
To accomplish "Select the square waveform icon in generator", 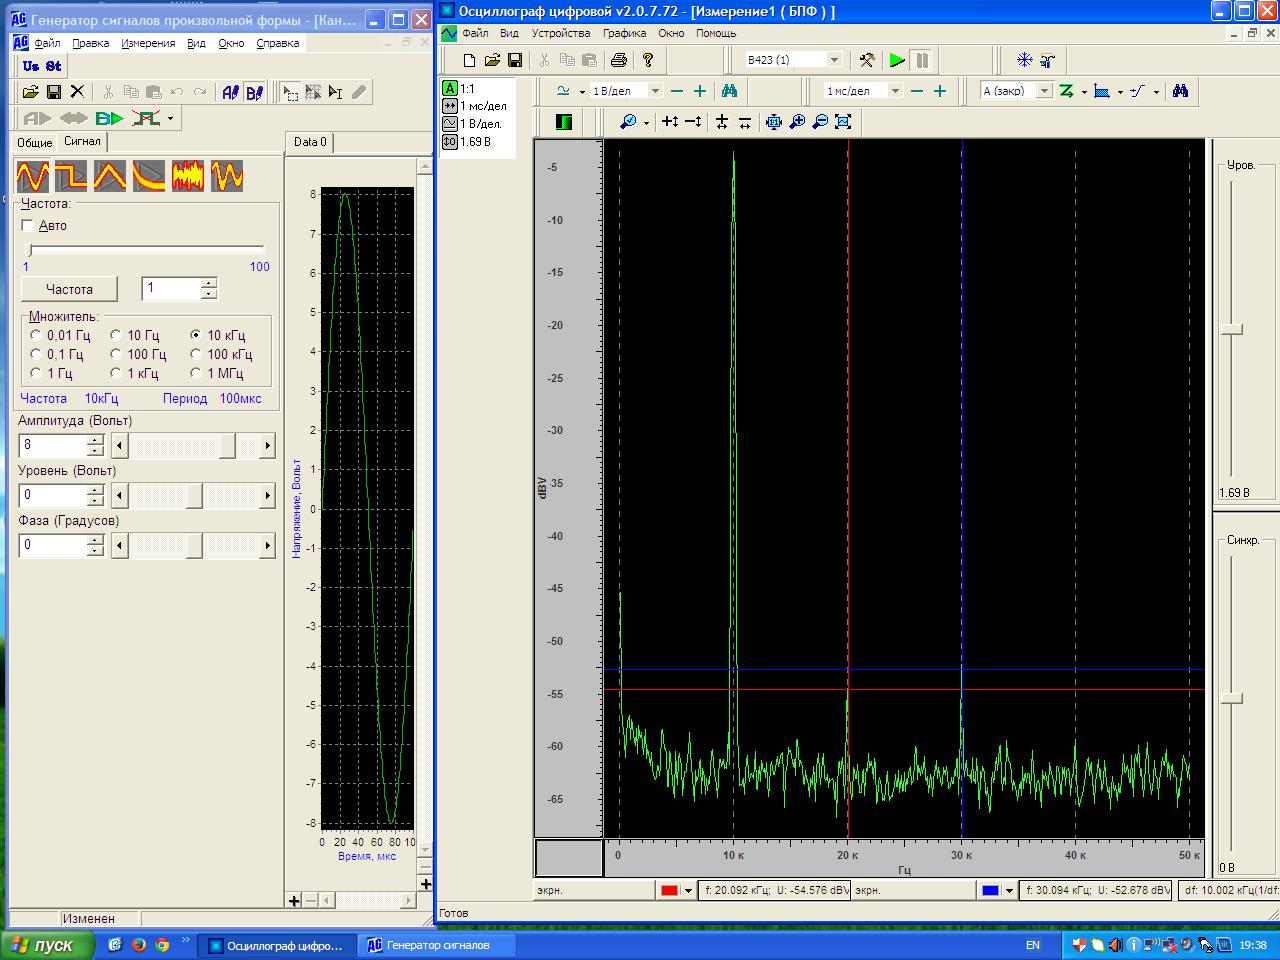I will tap(71, 176).
